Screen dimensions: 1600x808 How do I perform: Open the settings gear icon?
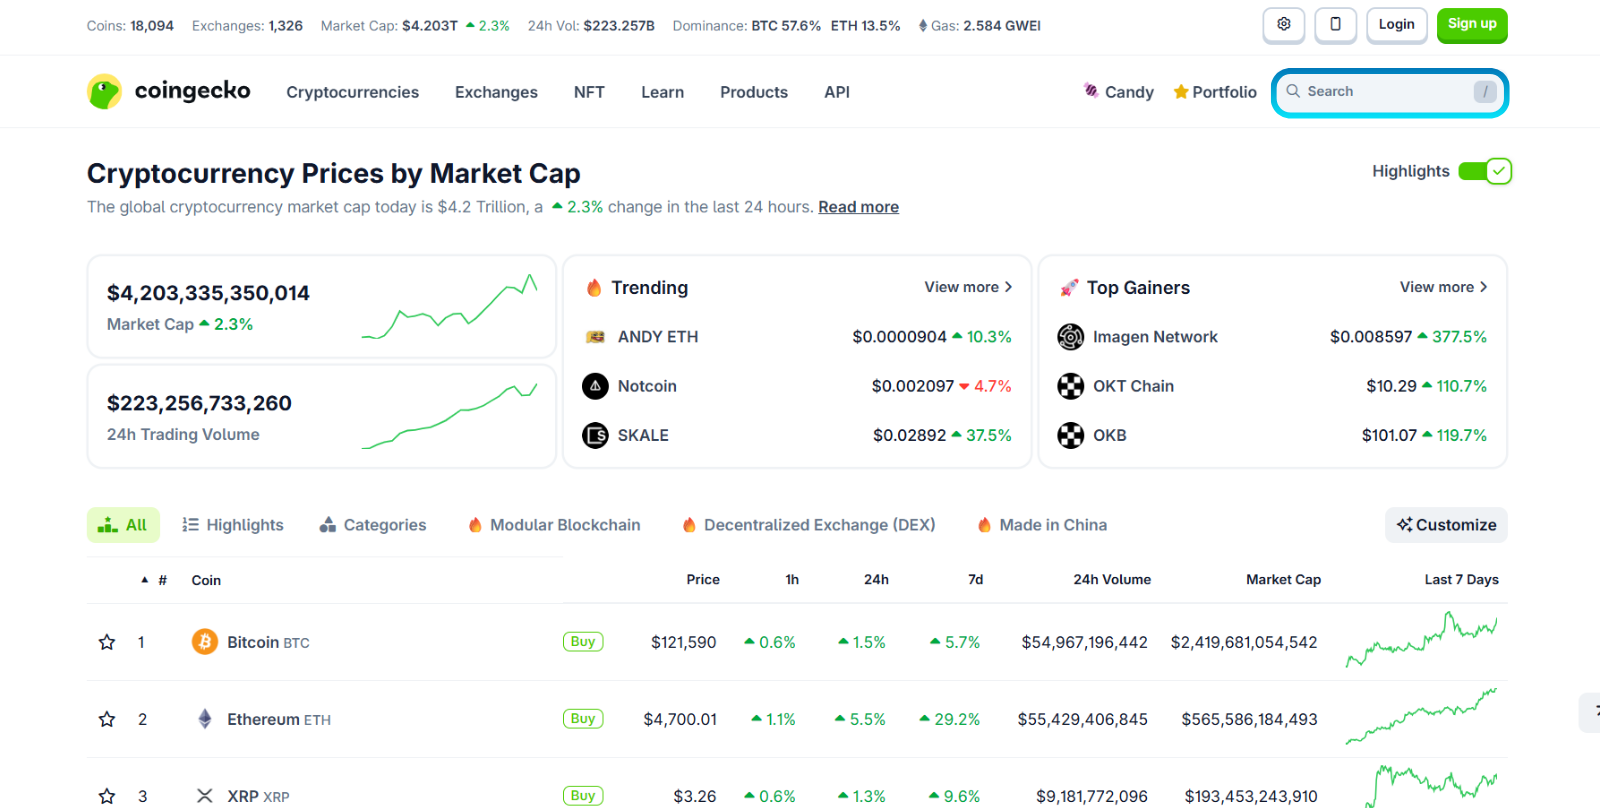coord(1284,24)
